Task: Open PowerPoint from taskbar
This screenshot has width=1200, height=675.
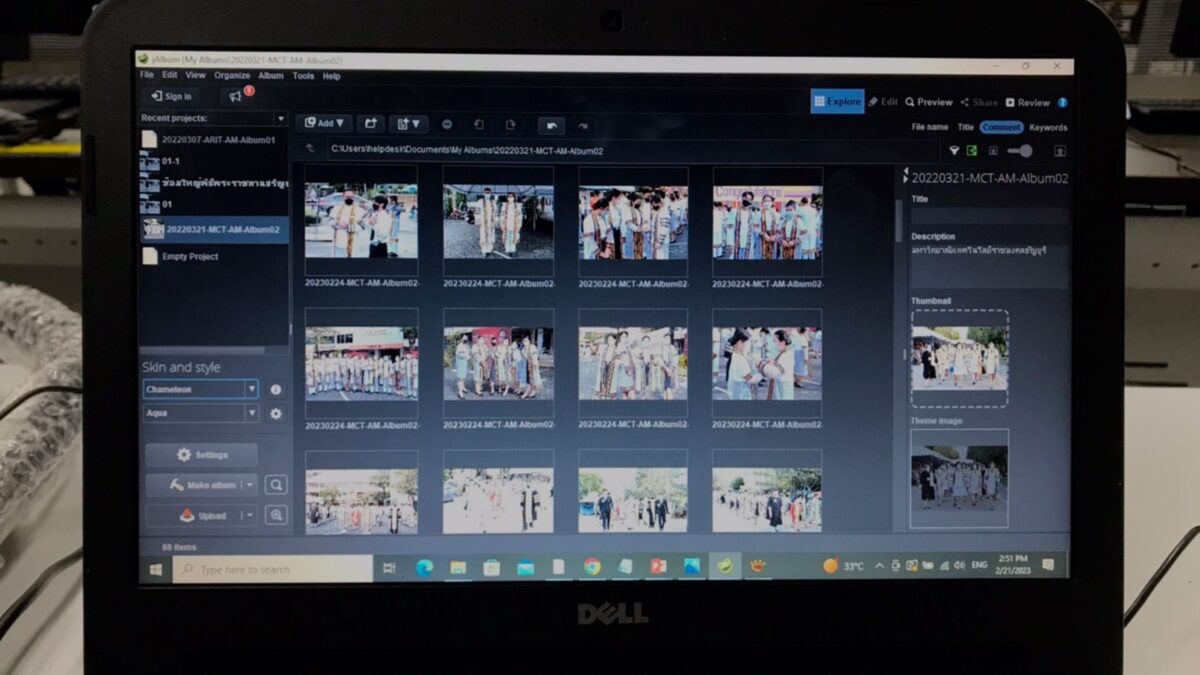Action: (x=658, y=566)
